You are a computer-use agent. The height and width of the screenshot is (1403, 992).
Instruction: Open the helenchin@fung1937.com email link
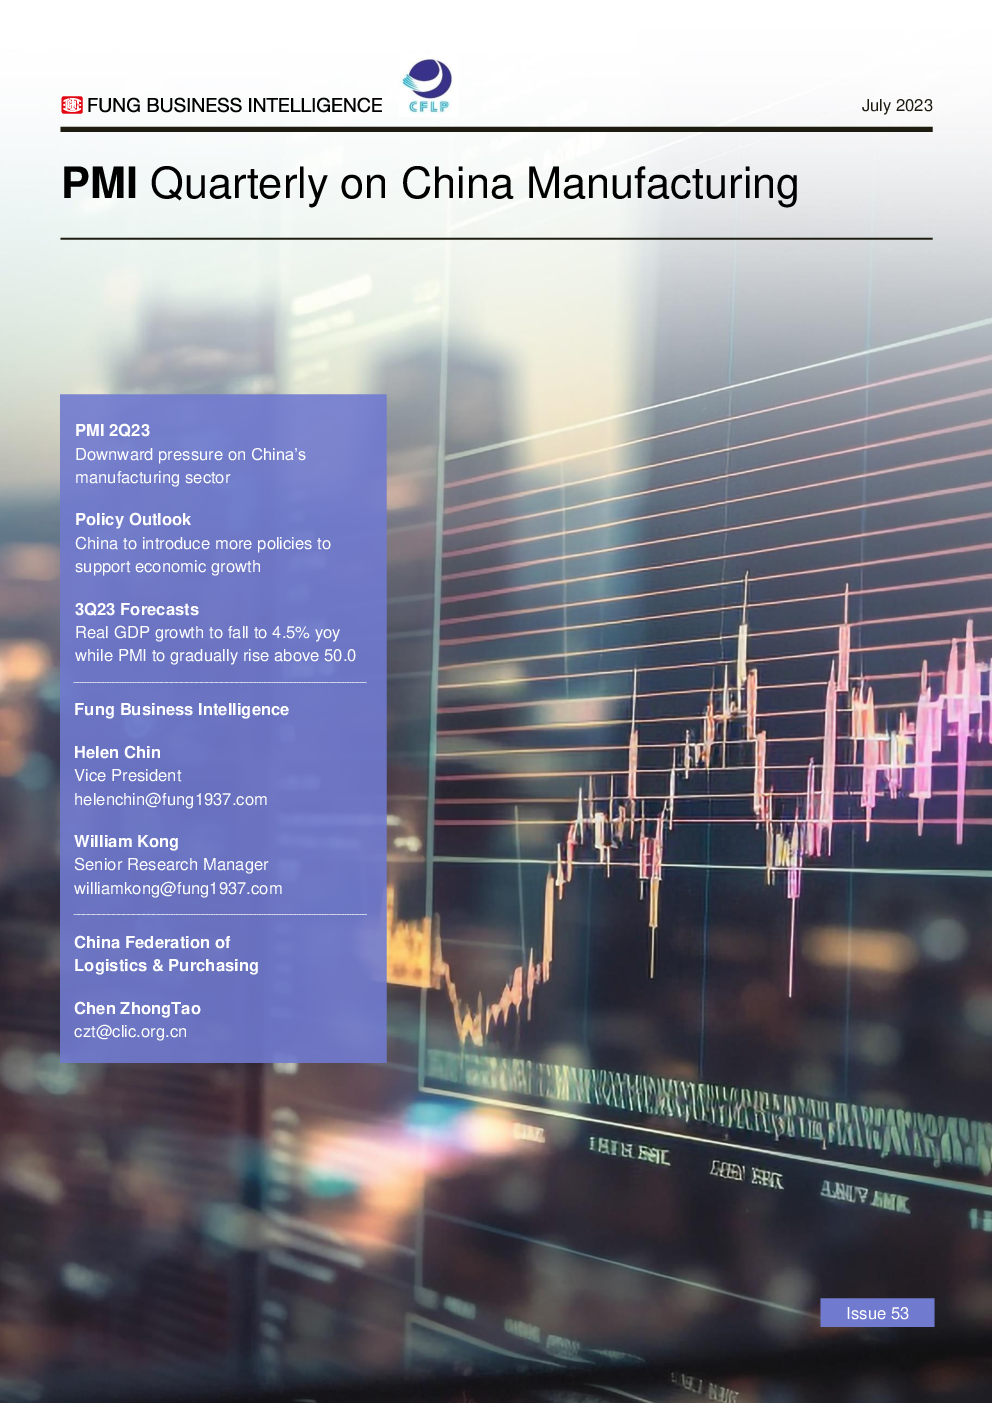coord(170,799)
